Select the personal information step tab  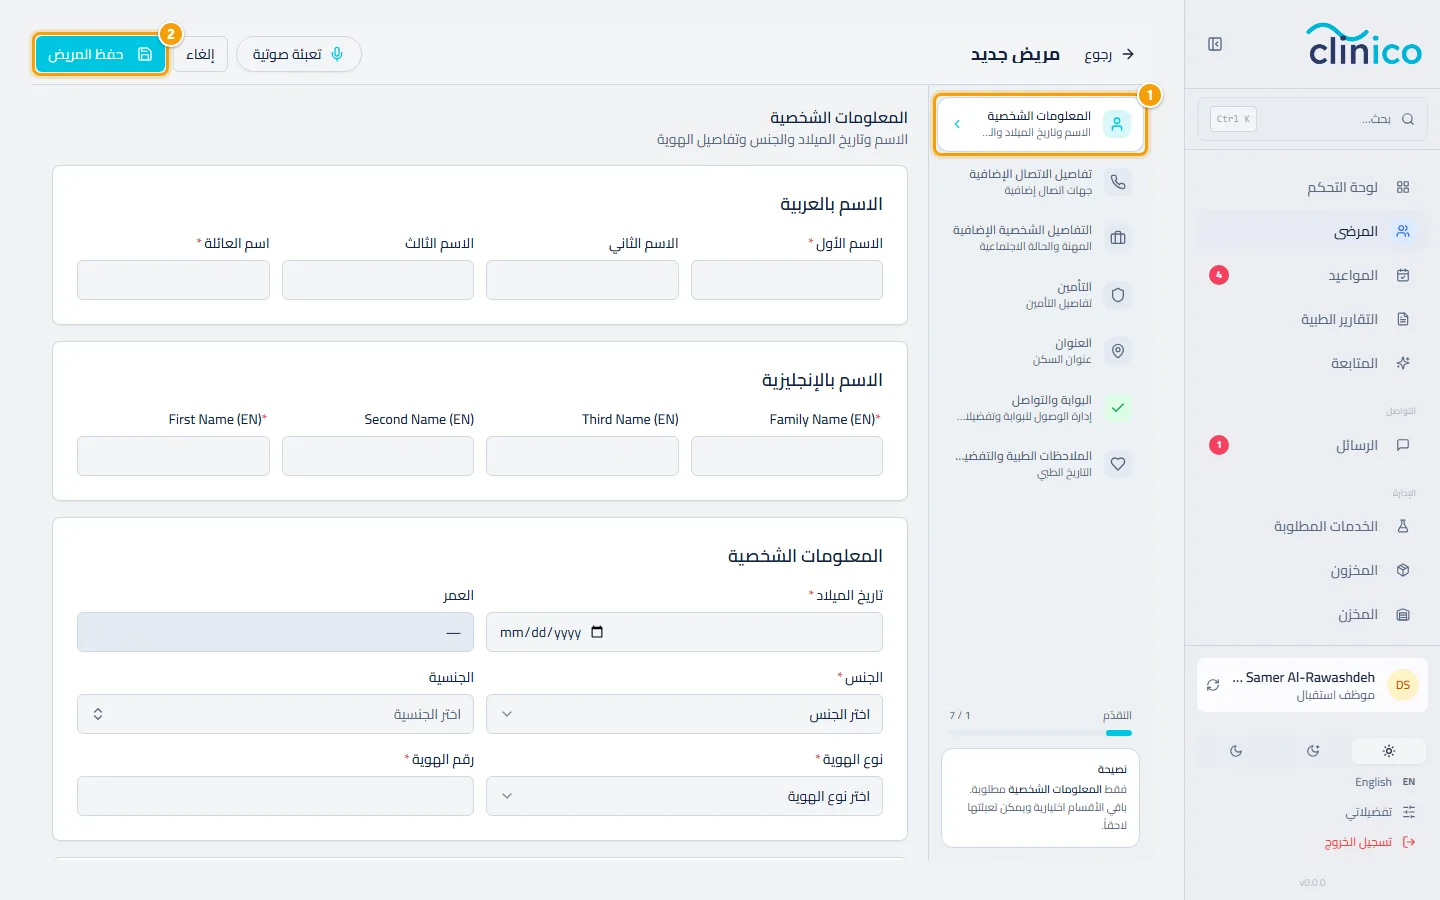click(1040, 124)
